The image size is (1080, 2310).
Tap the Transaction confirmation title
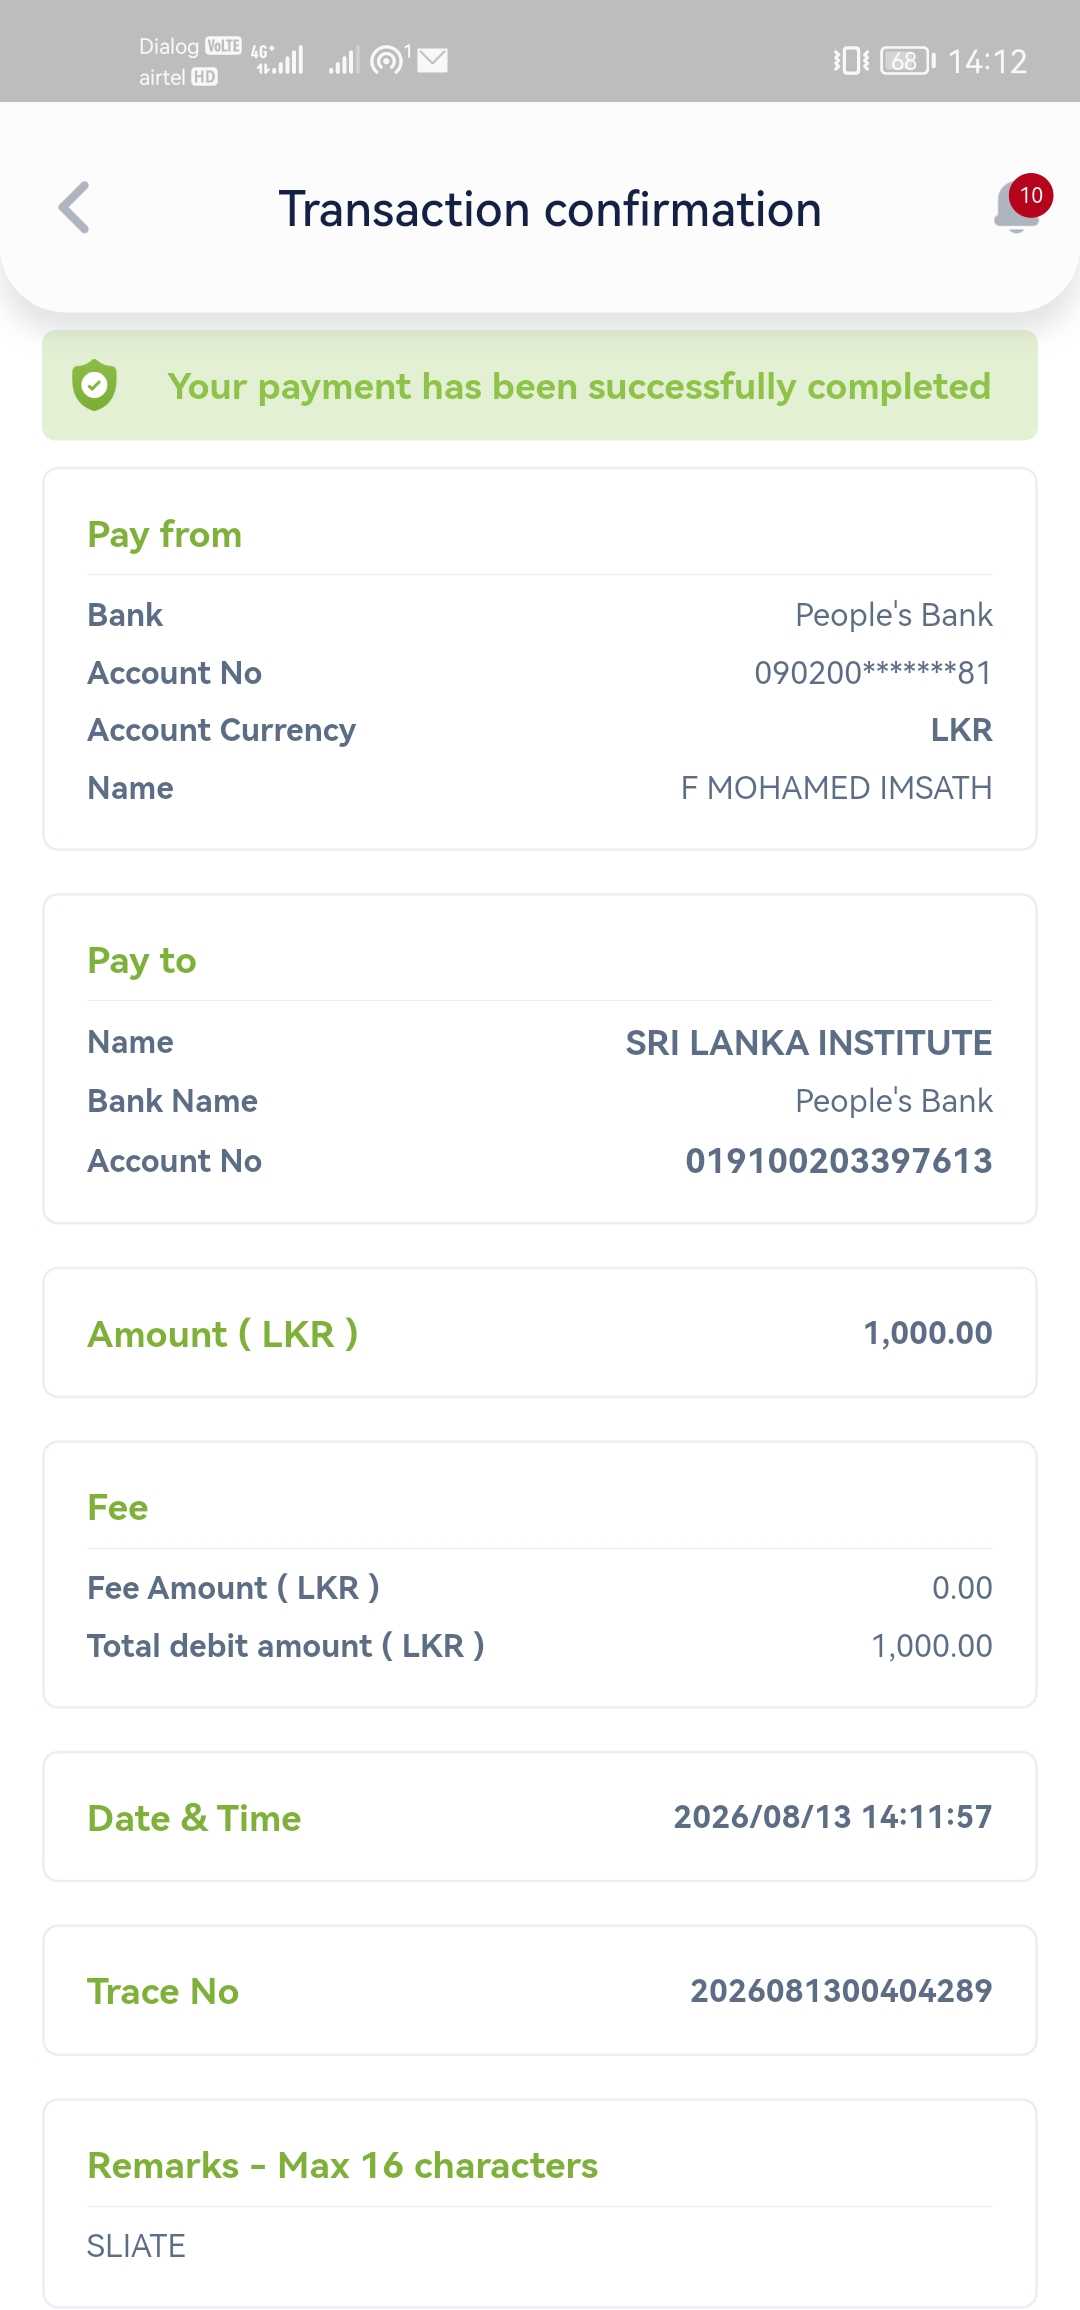tap(550, 209)
